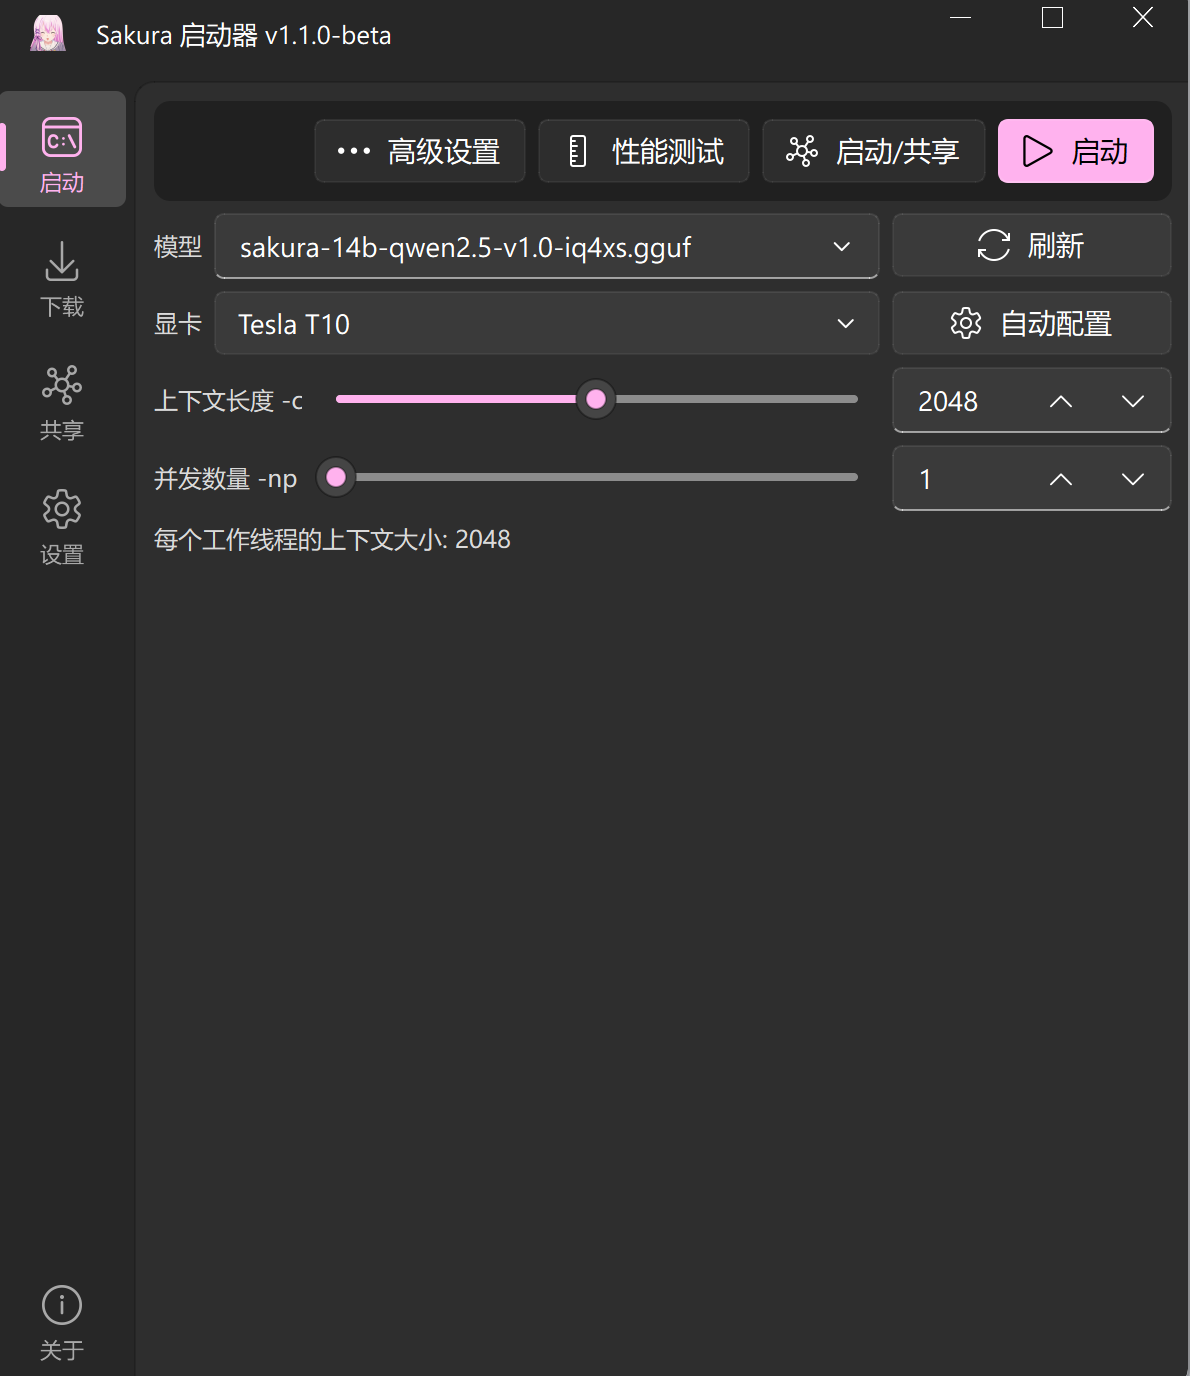Click the gear icon on 自动配置 button
This screenshot has width=1190, height=1376.
pyautogui.click(x=965, y=323)
